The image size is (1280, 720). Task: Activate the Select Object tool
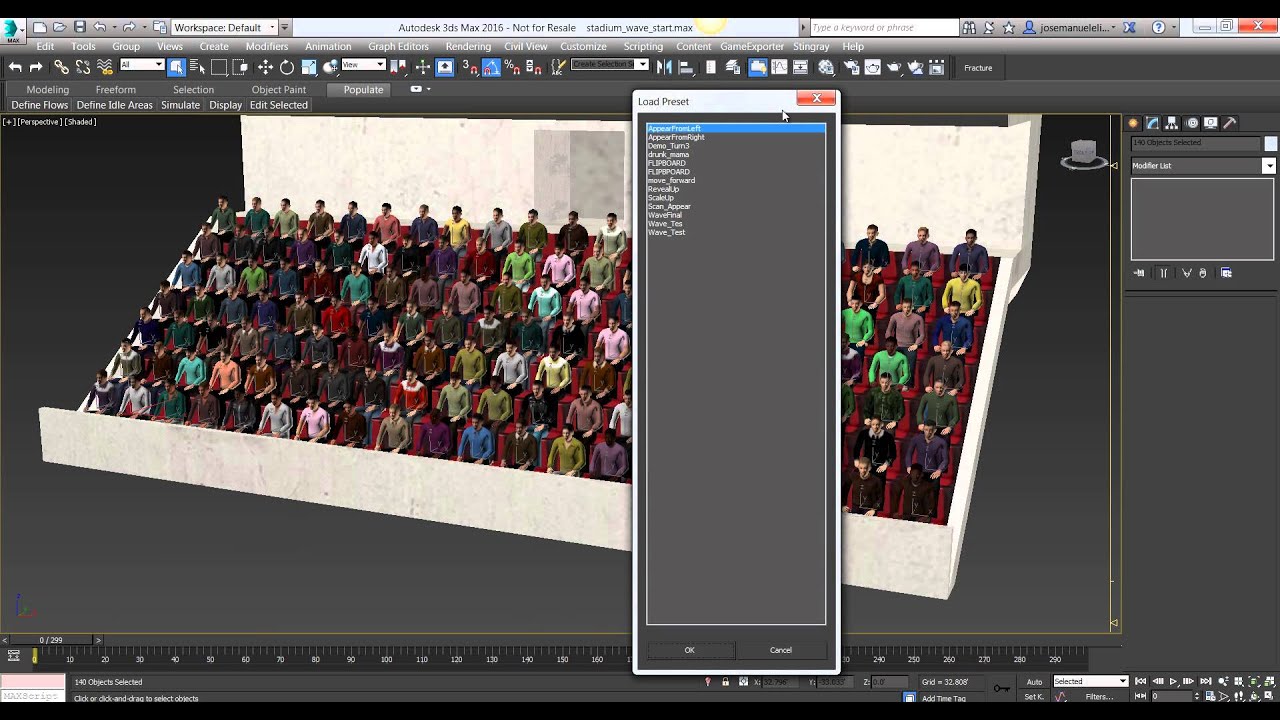(x=176, y=67)
